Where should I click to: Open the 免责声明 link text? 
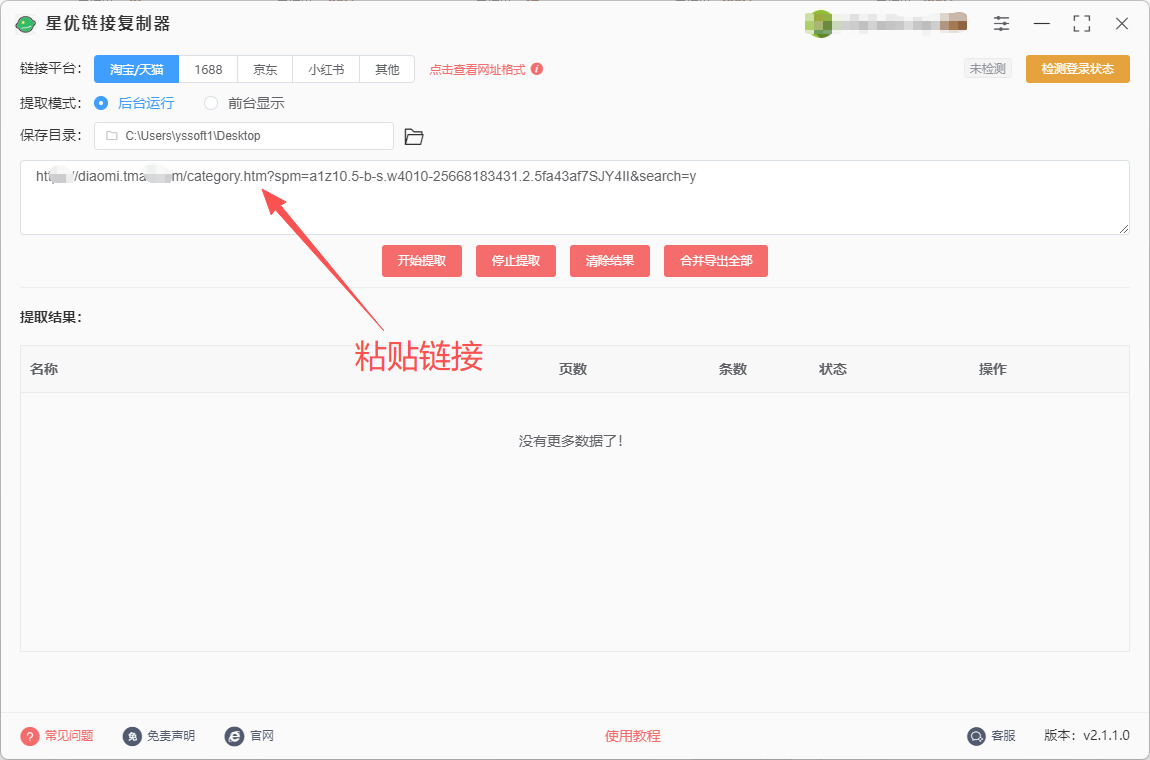(x=171, y=736)
